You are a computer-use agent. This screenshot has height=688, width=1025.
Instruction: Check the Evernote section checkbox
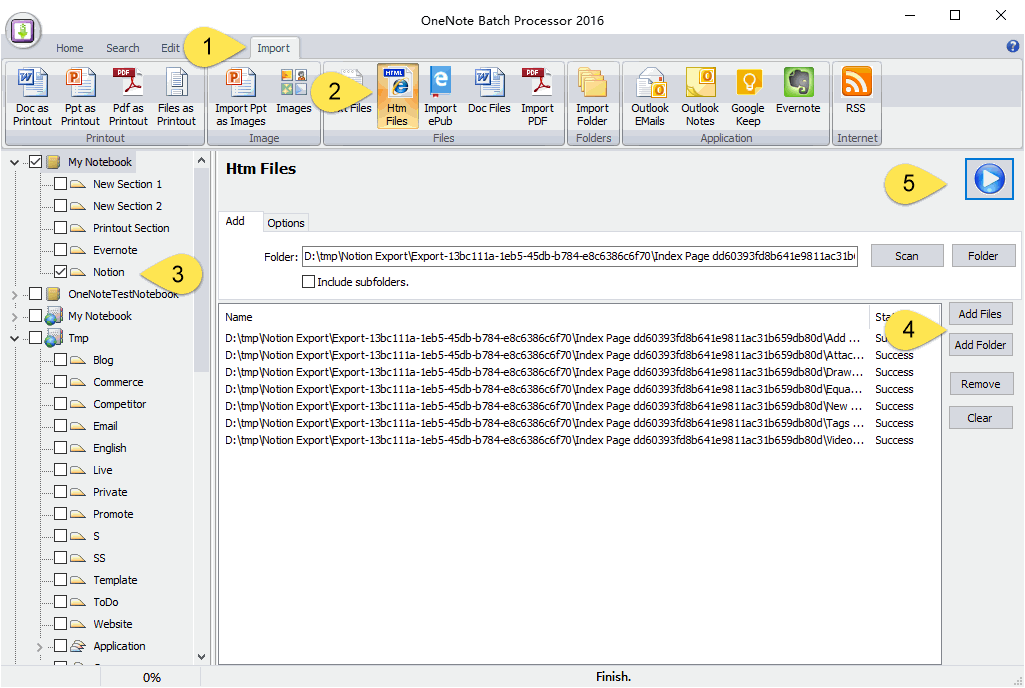coord(60,250)
